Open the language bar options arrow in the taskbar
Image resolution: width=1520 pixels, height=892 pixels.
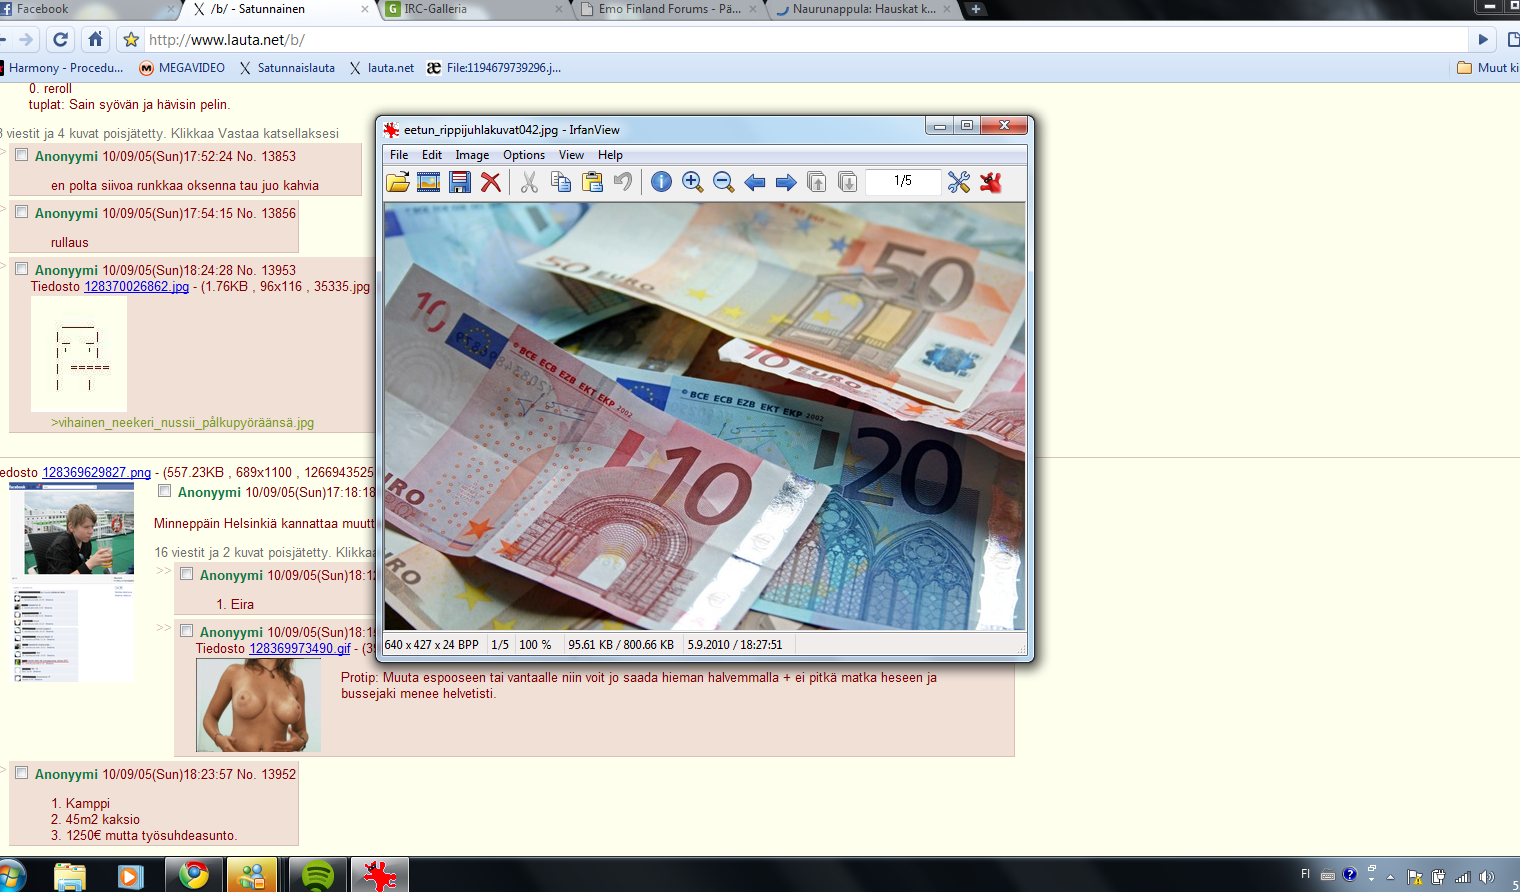tap(1372, 879)
